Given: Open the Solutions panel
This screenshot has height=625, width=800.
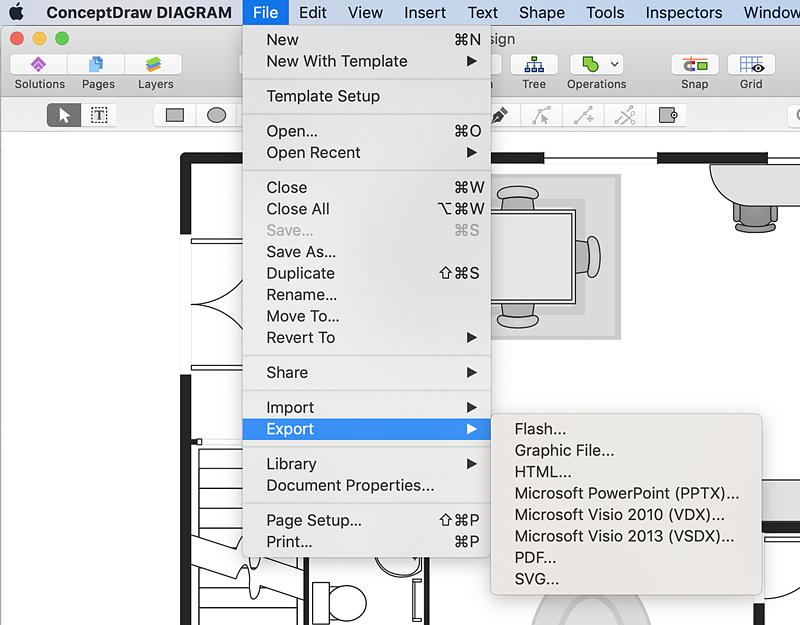Looking at the screenshot, I should (39, 65).
